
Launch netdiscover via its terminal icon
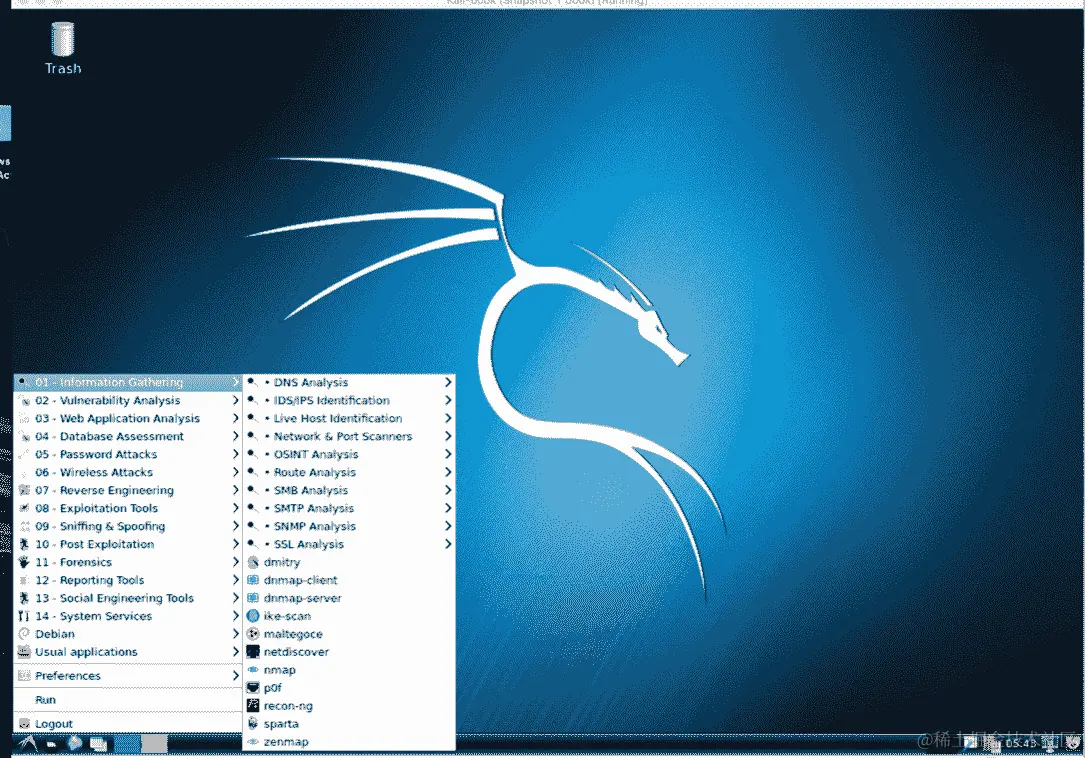[x=253, y=652]
